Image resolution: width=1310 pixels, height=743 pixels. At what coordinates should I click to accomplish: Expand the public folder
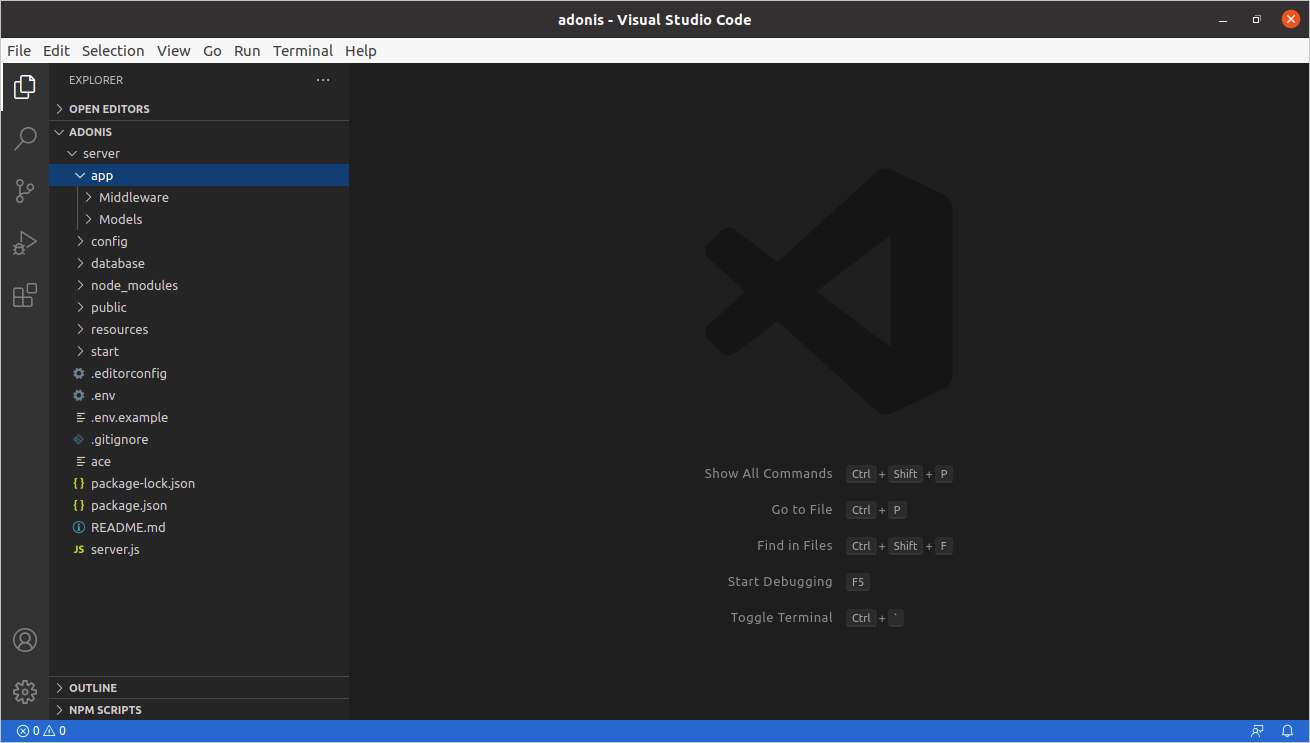80,307
